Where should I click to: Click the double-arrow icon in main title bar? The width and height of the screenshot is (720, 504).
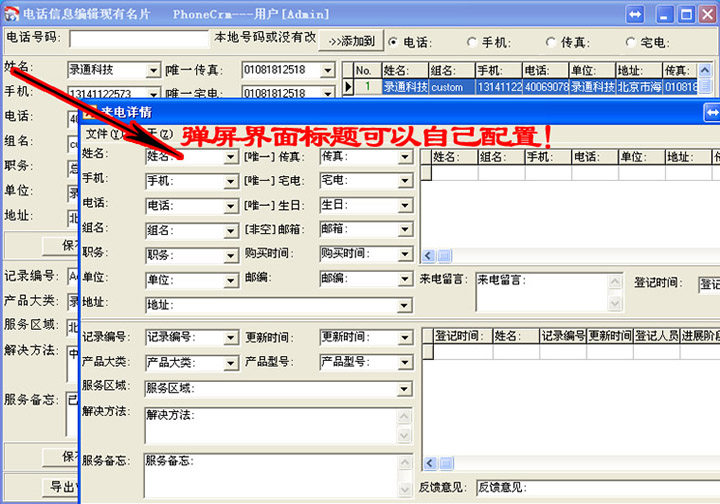point(635,15)
